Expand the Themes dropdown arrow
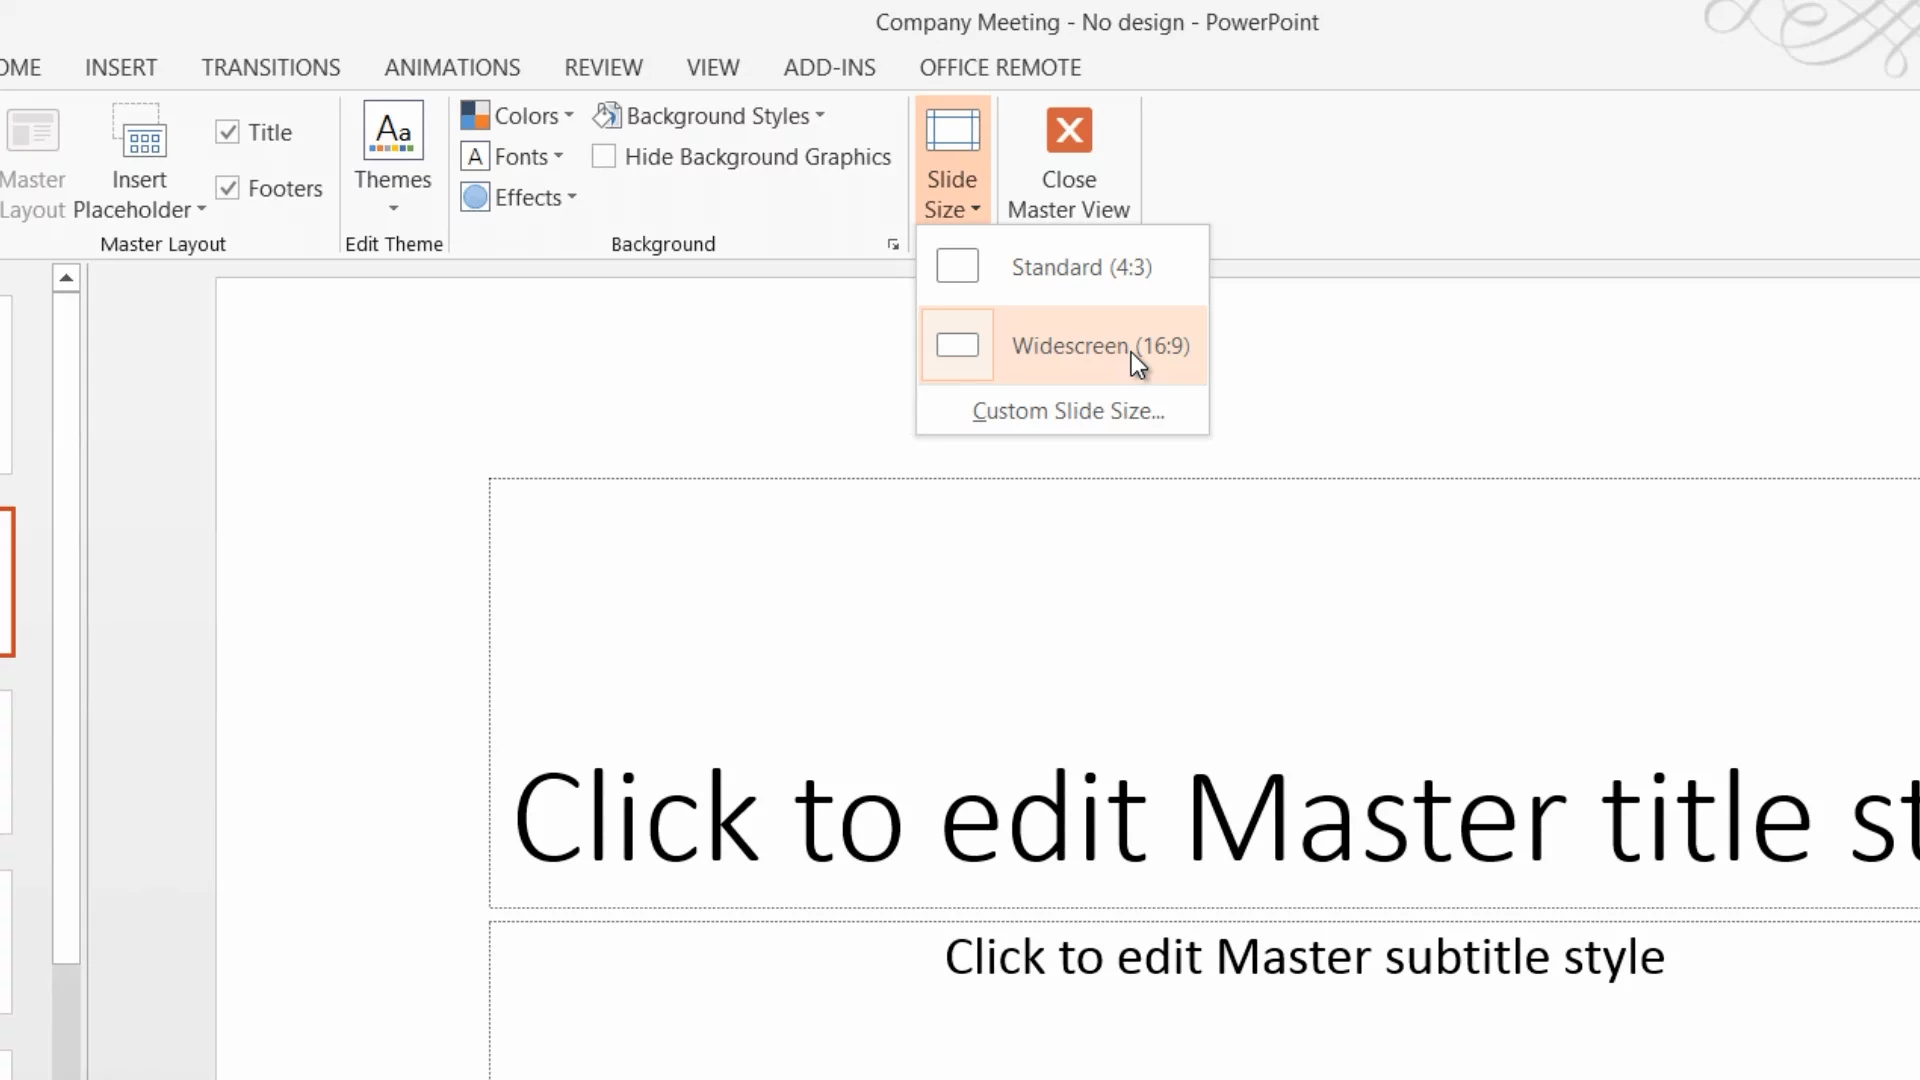The image size is (1920, 1080). 393,209
